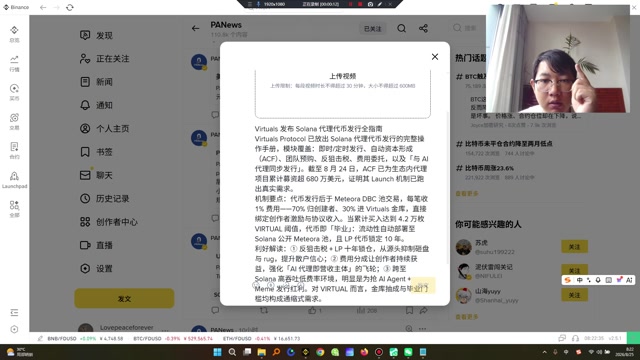Click the BNB/FDUSD ticker in status bar

click(x=85, y=338)
